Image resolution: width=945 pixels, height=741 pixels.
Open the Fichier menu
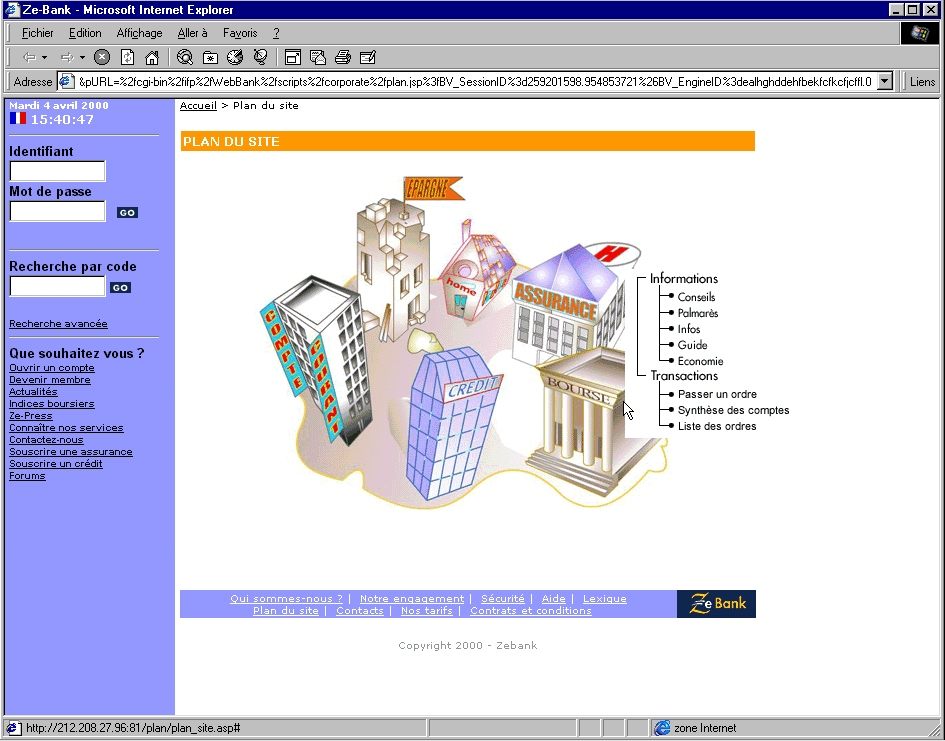click(x=37, y=33)
